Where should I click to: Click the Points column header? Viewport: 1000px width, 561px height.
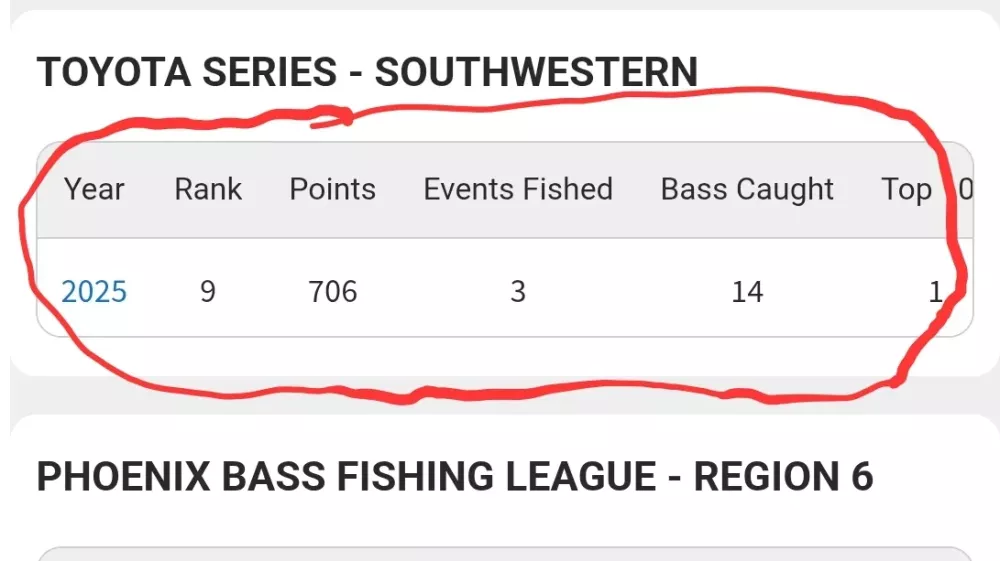(332, 189)
